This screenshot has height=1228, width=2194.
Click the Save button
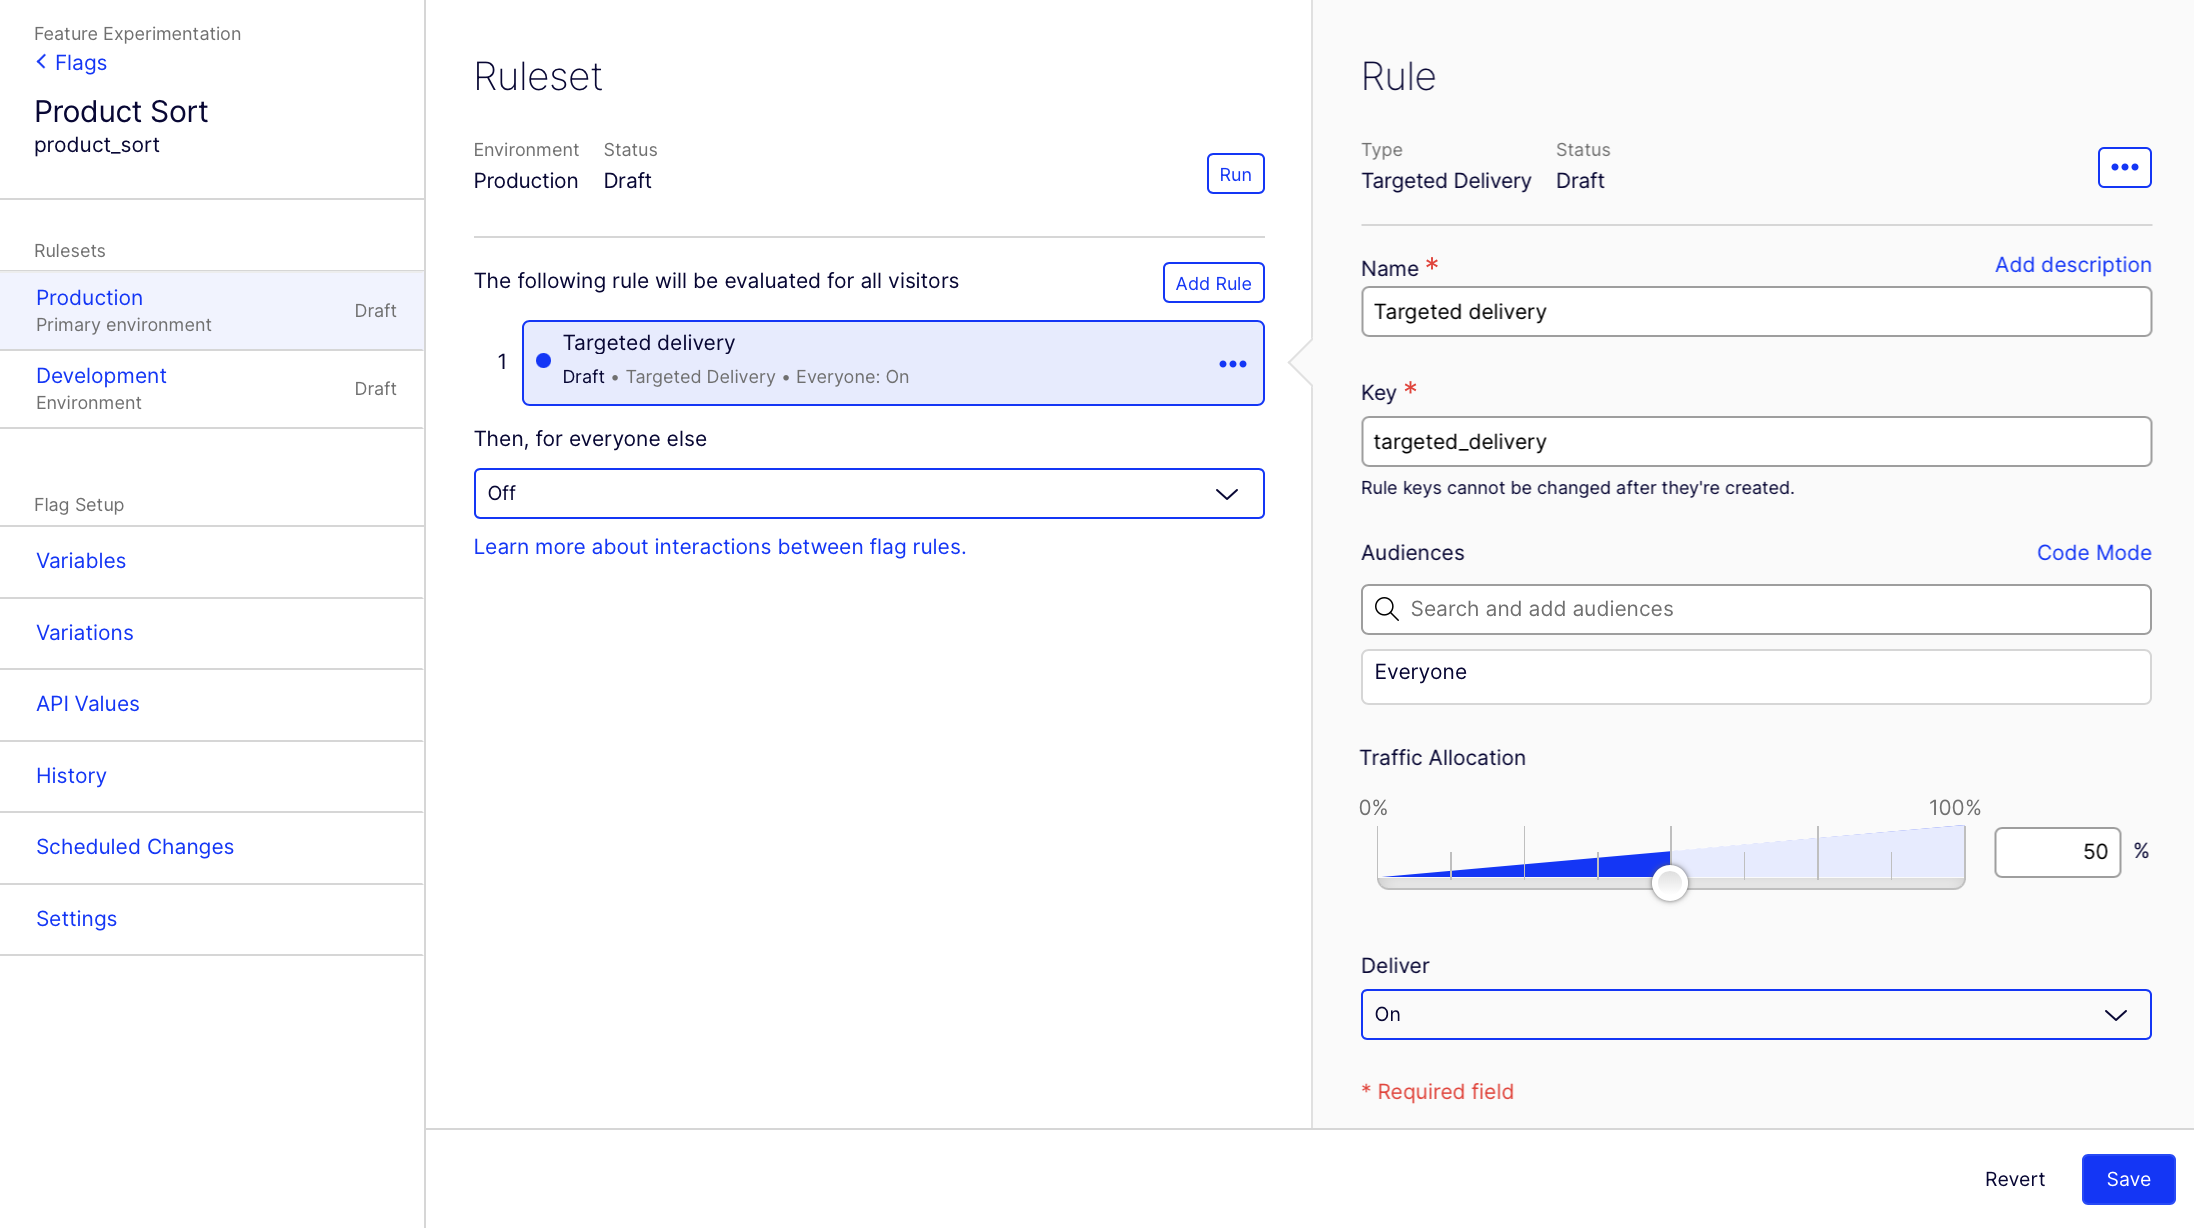tap(2126, 1178)
